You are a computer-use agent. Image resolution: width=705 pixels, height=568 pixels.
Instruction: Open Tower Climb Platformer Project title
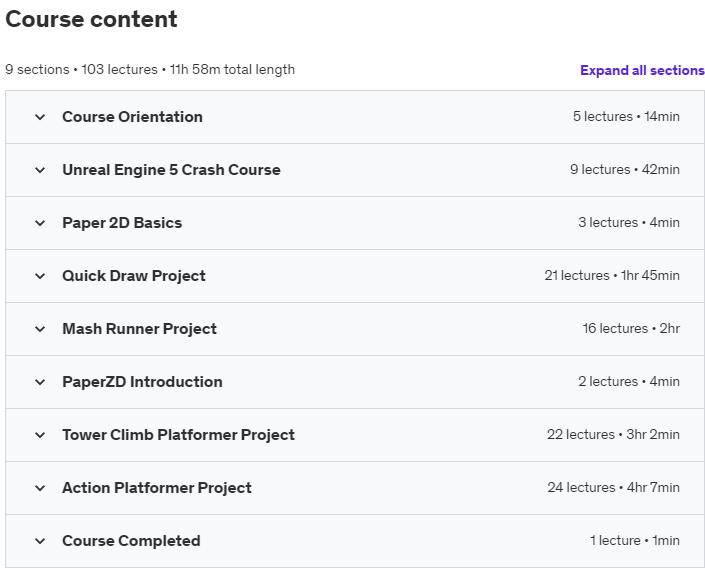pos(178,435)
